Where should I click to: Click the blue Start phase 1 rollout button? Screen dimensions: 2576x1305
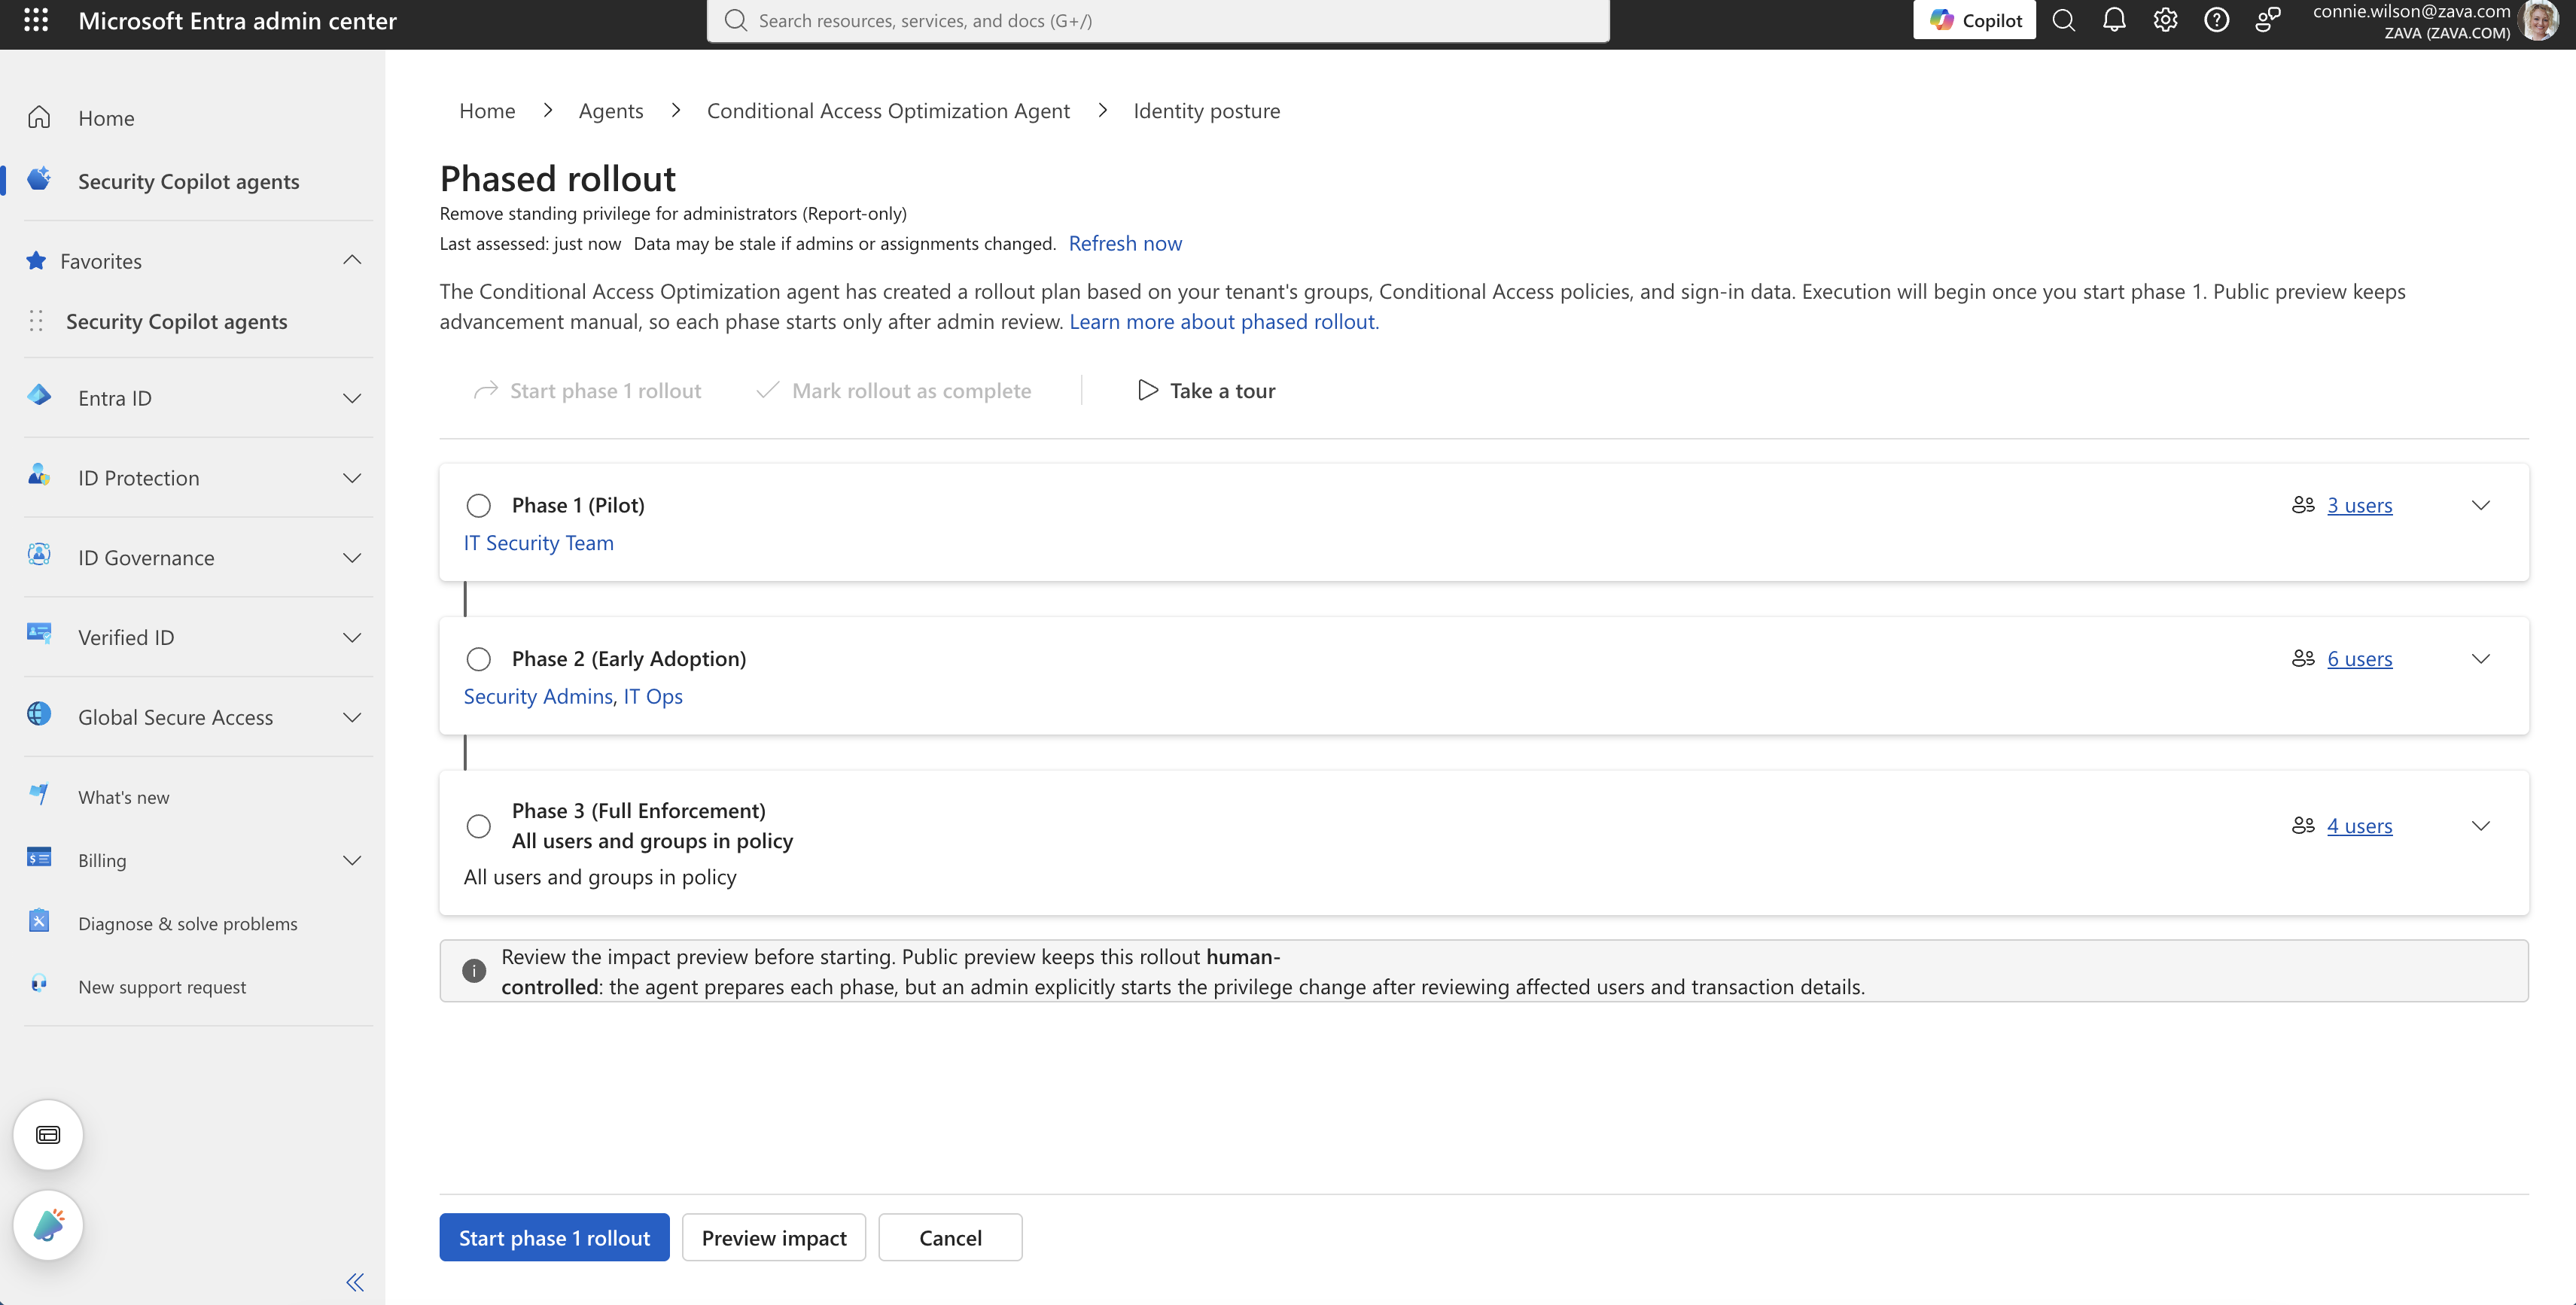pos(554,1238)
